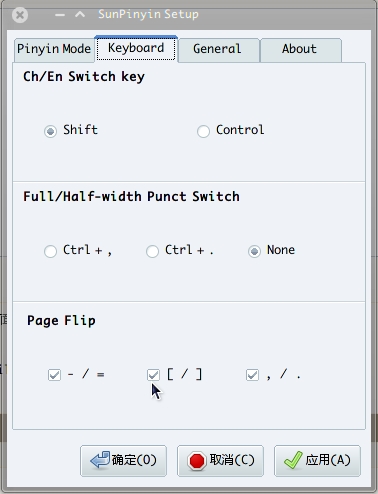This screenshot has width=378, height=494.
Task: Select the Keyboard tab
Action: pyautogui.click(x=136, y=49)
